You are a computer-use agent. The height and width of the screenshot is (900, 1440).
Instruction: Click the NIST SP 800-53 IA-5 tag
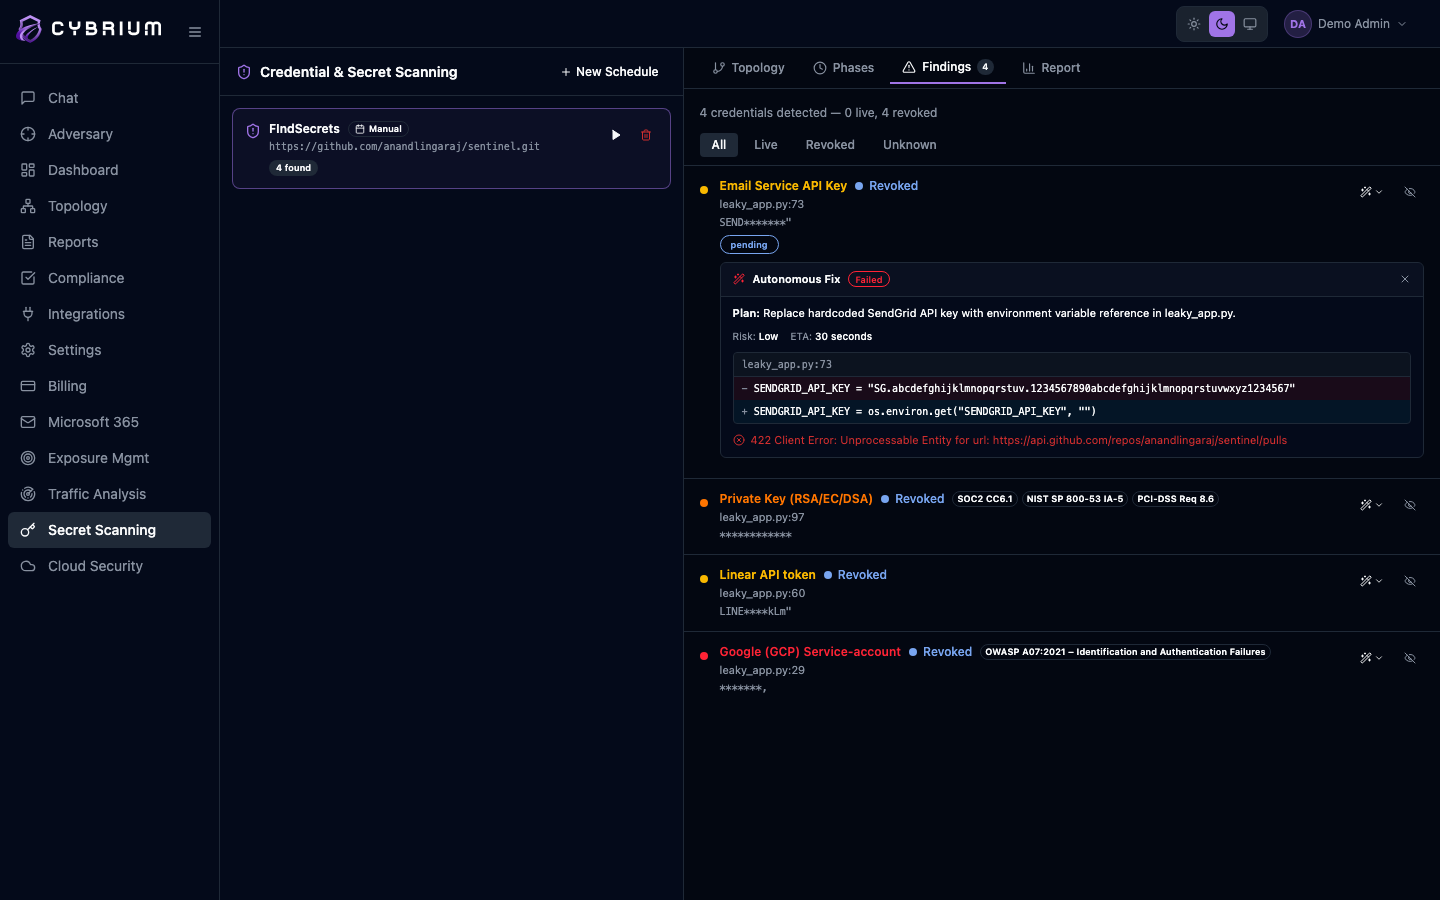pos(1075,499)
